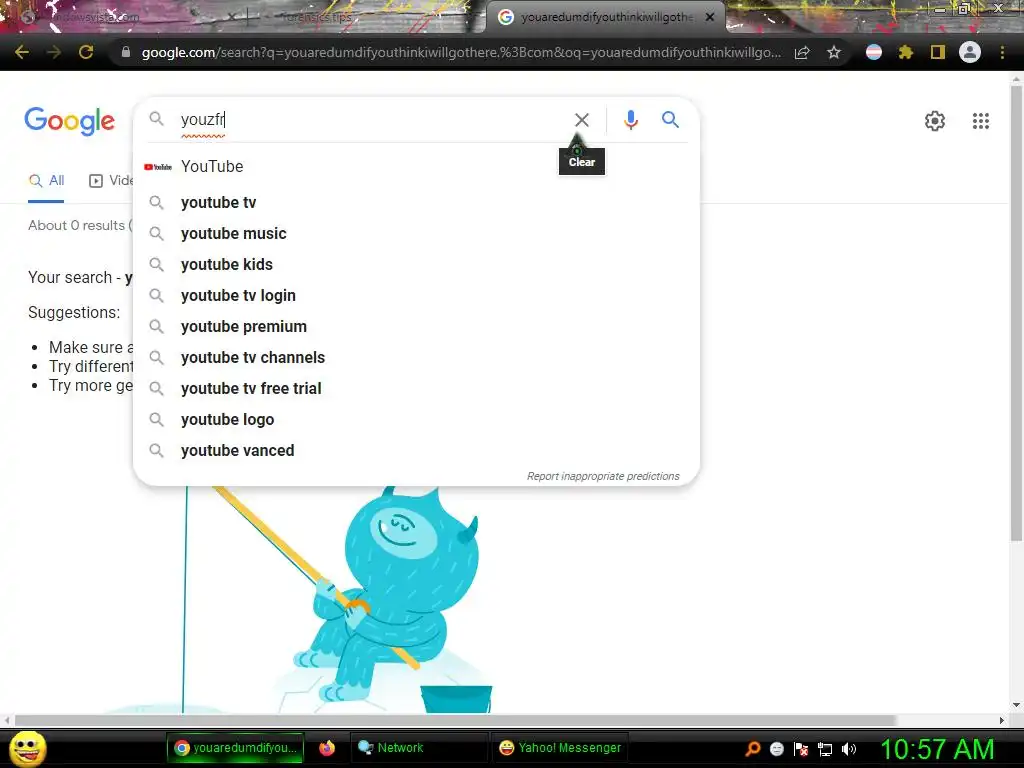Click the address bar URL
1024x768 pixels.
click(461, 52)
